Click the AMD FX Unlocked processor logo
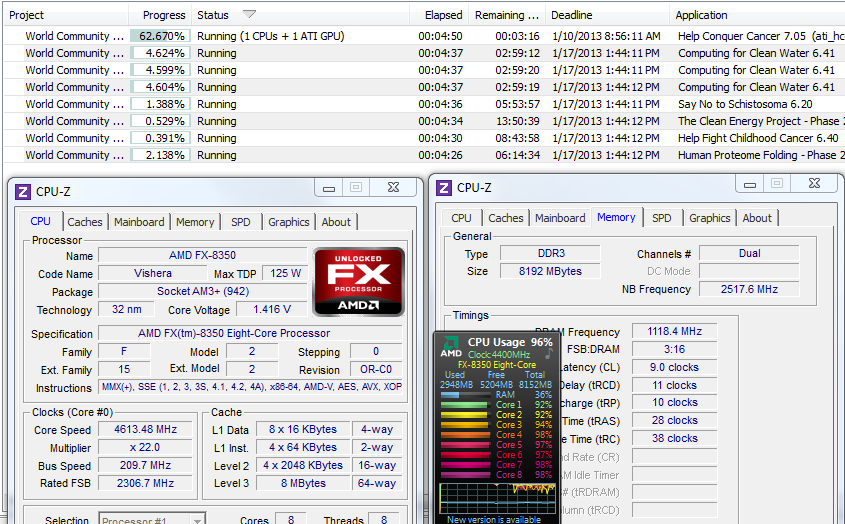This screenshot has height=524, width=845. click(358, 281)
